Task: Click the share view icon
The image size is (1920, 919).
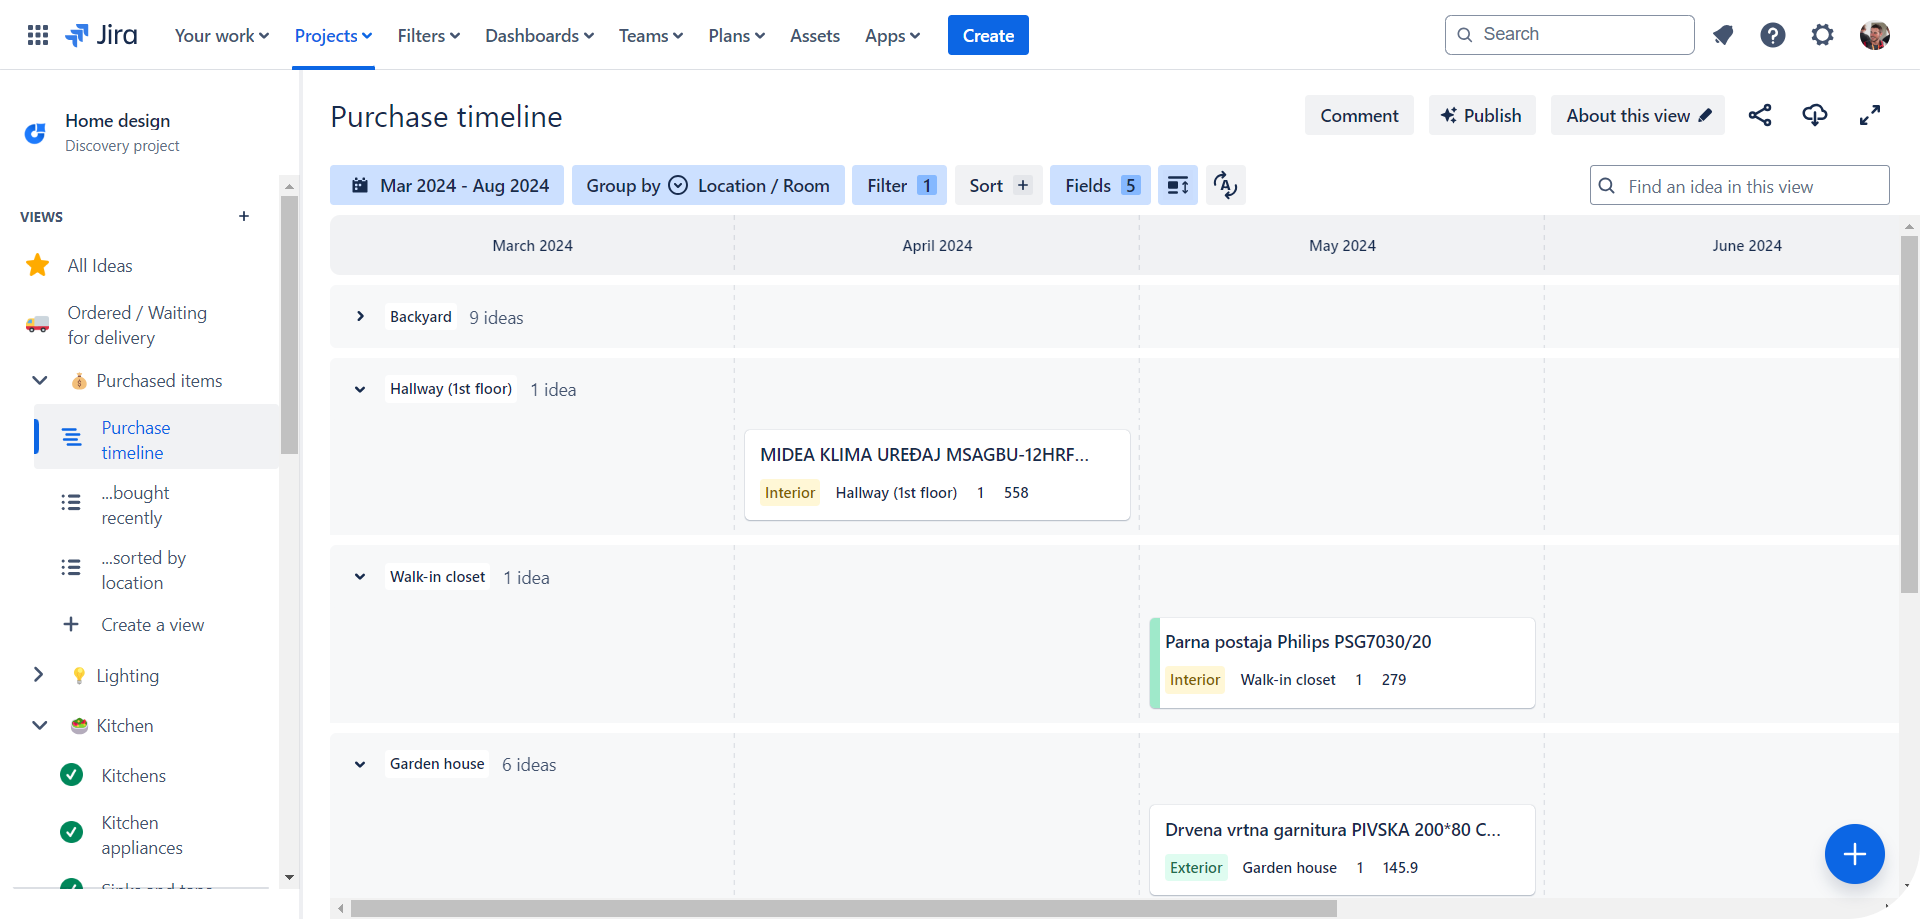Action: [1760, 115]
